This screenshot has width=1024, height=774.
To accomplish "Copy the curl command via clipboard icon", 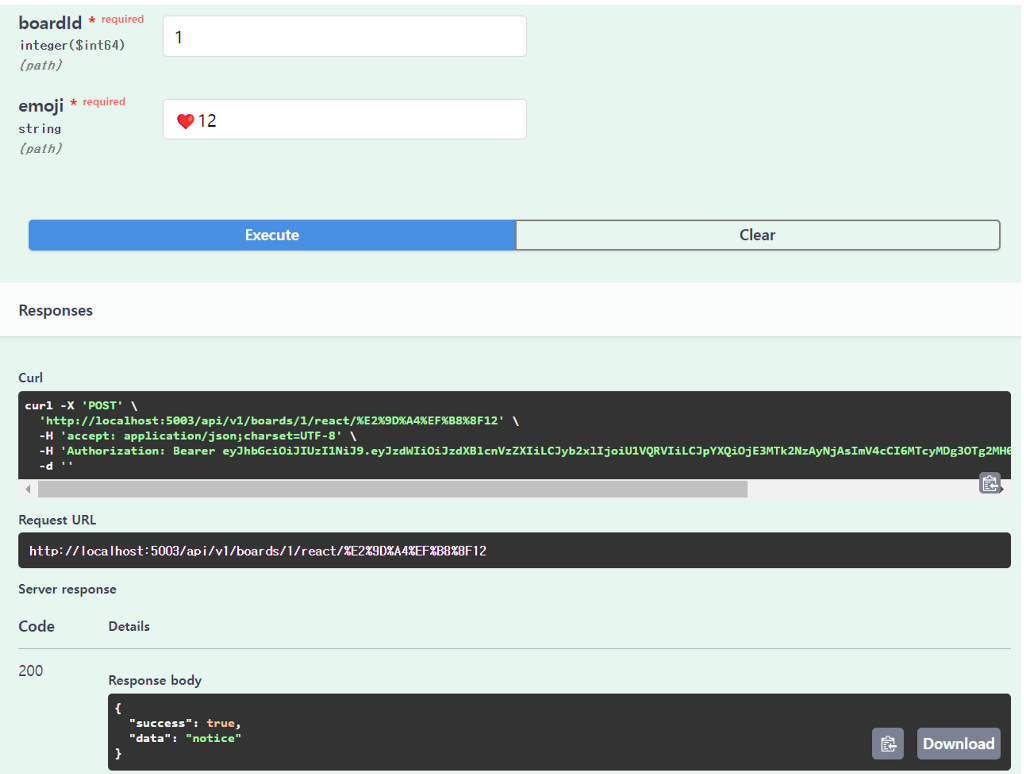I will (990, 483).
